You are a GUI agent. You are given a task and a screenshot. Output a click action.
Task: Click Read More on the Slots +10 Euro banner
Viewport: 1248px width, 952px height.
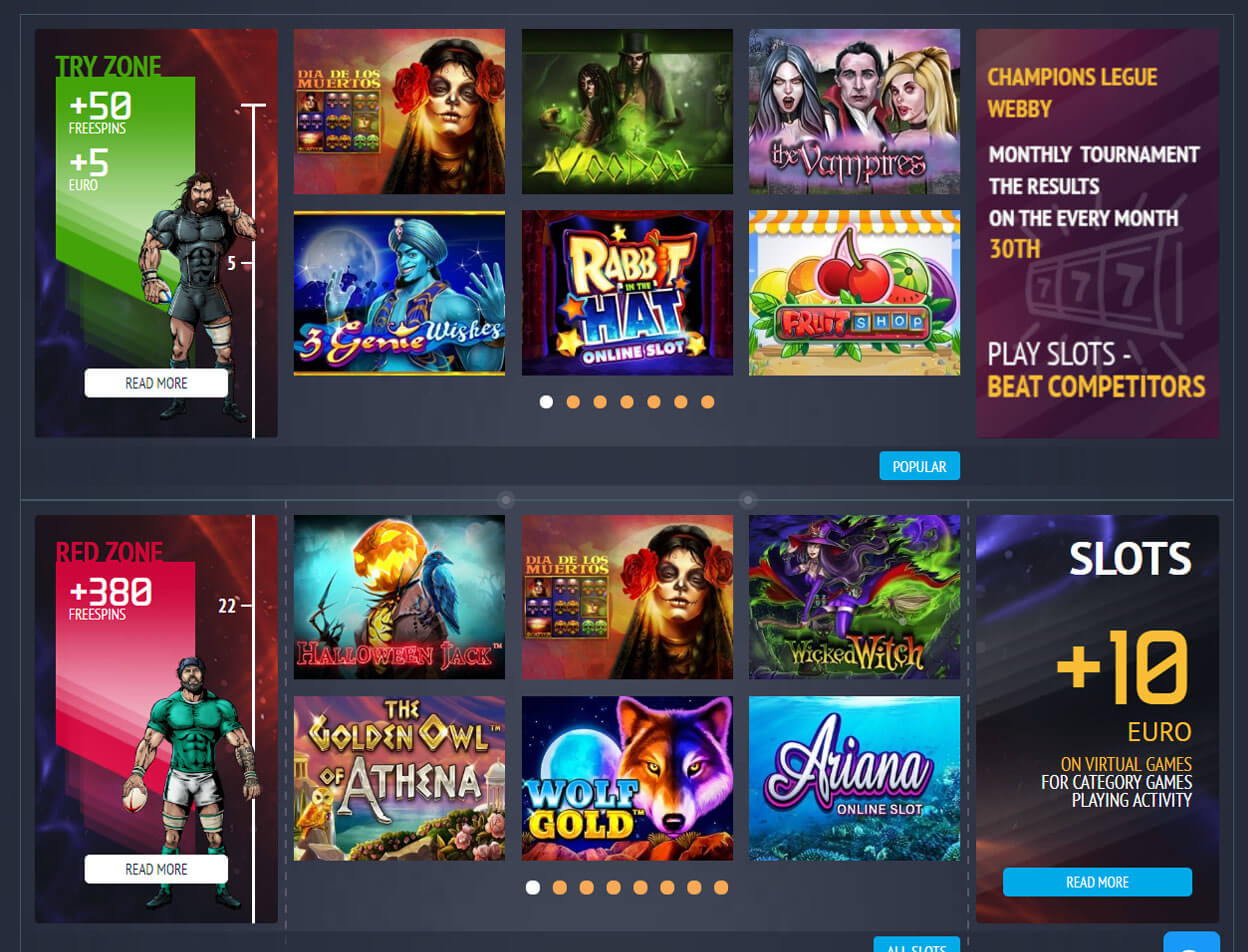click(x=1097, y=882)
